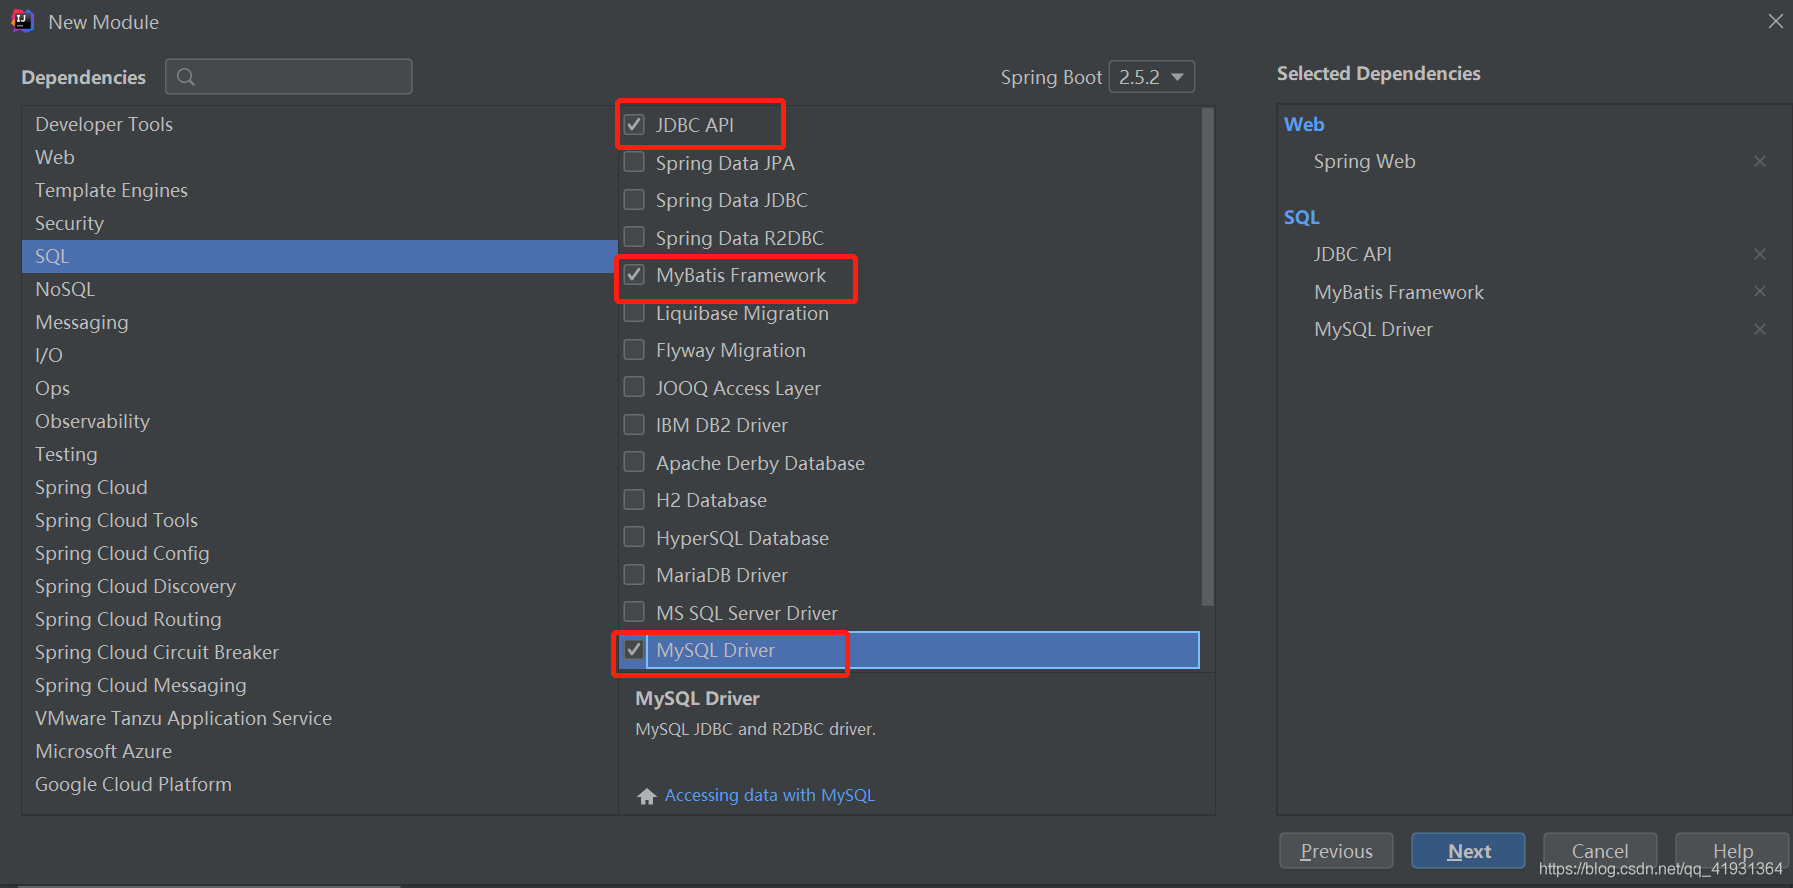
Task: Select the Ops category
Action: coord(319,388)
